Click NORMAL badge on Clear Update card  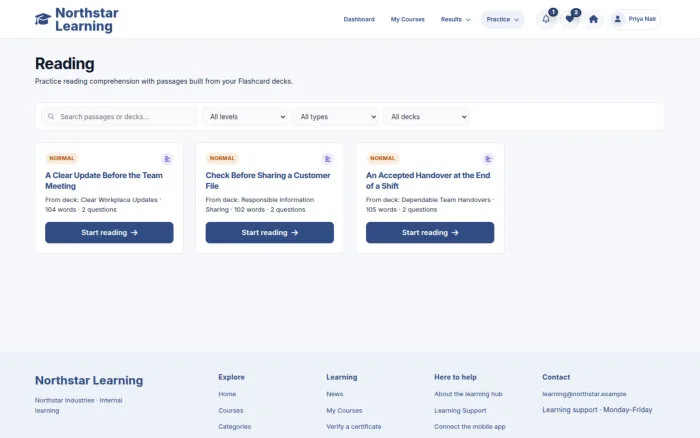tap(62, 158)
